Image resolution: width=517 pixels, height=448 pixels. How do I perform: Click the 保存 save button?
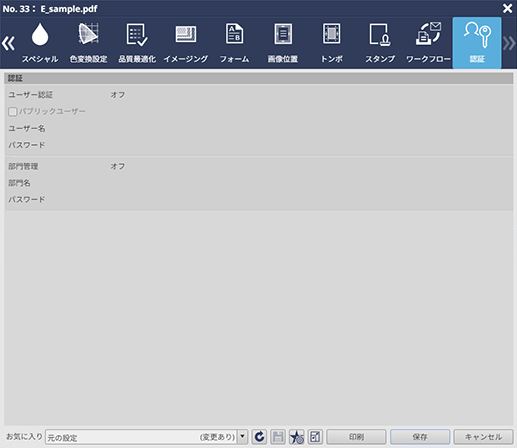420,437
